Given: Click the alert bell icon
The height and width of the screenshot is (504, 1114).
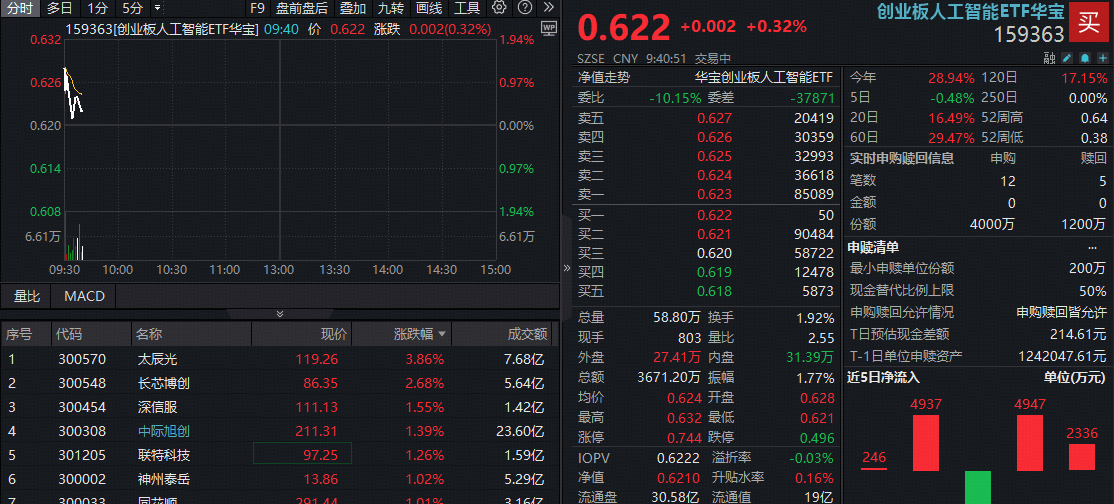Looking at the screenshot, I should coord(1085,58).
